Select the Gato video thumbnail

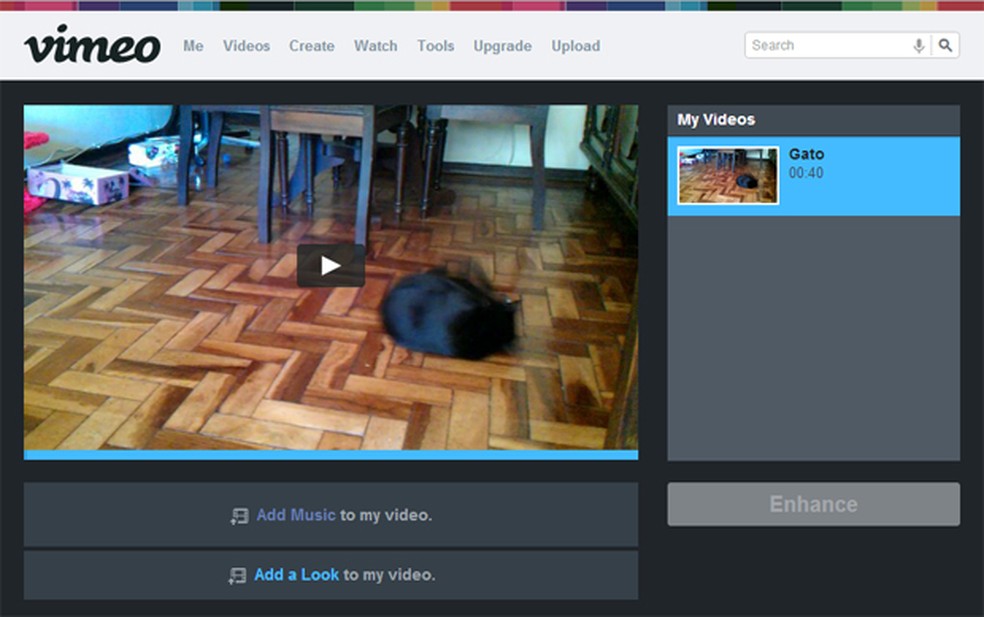tap(727, 176)
